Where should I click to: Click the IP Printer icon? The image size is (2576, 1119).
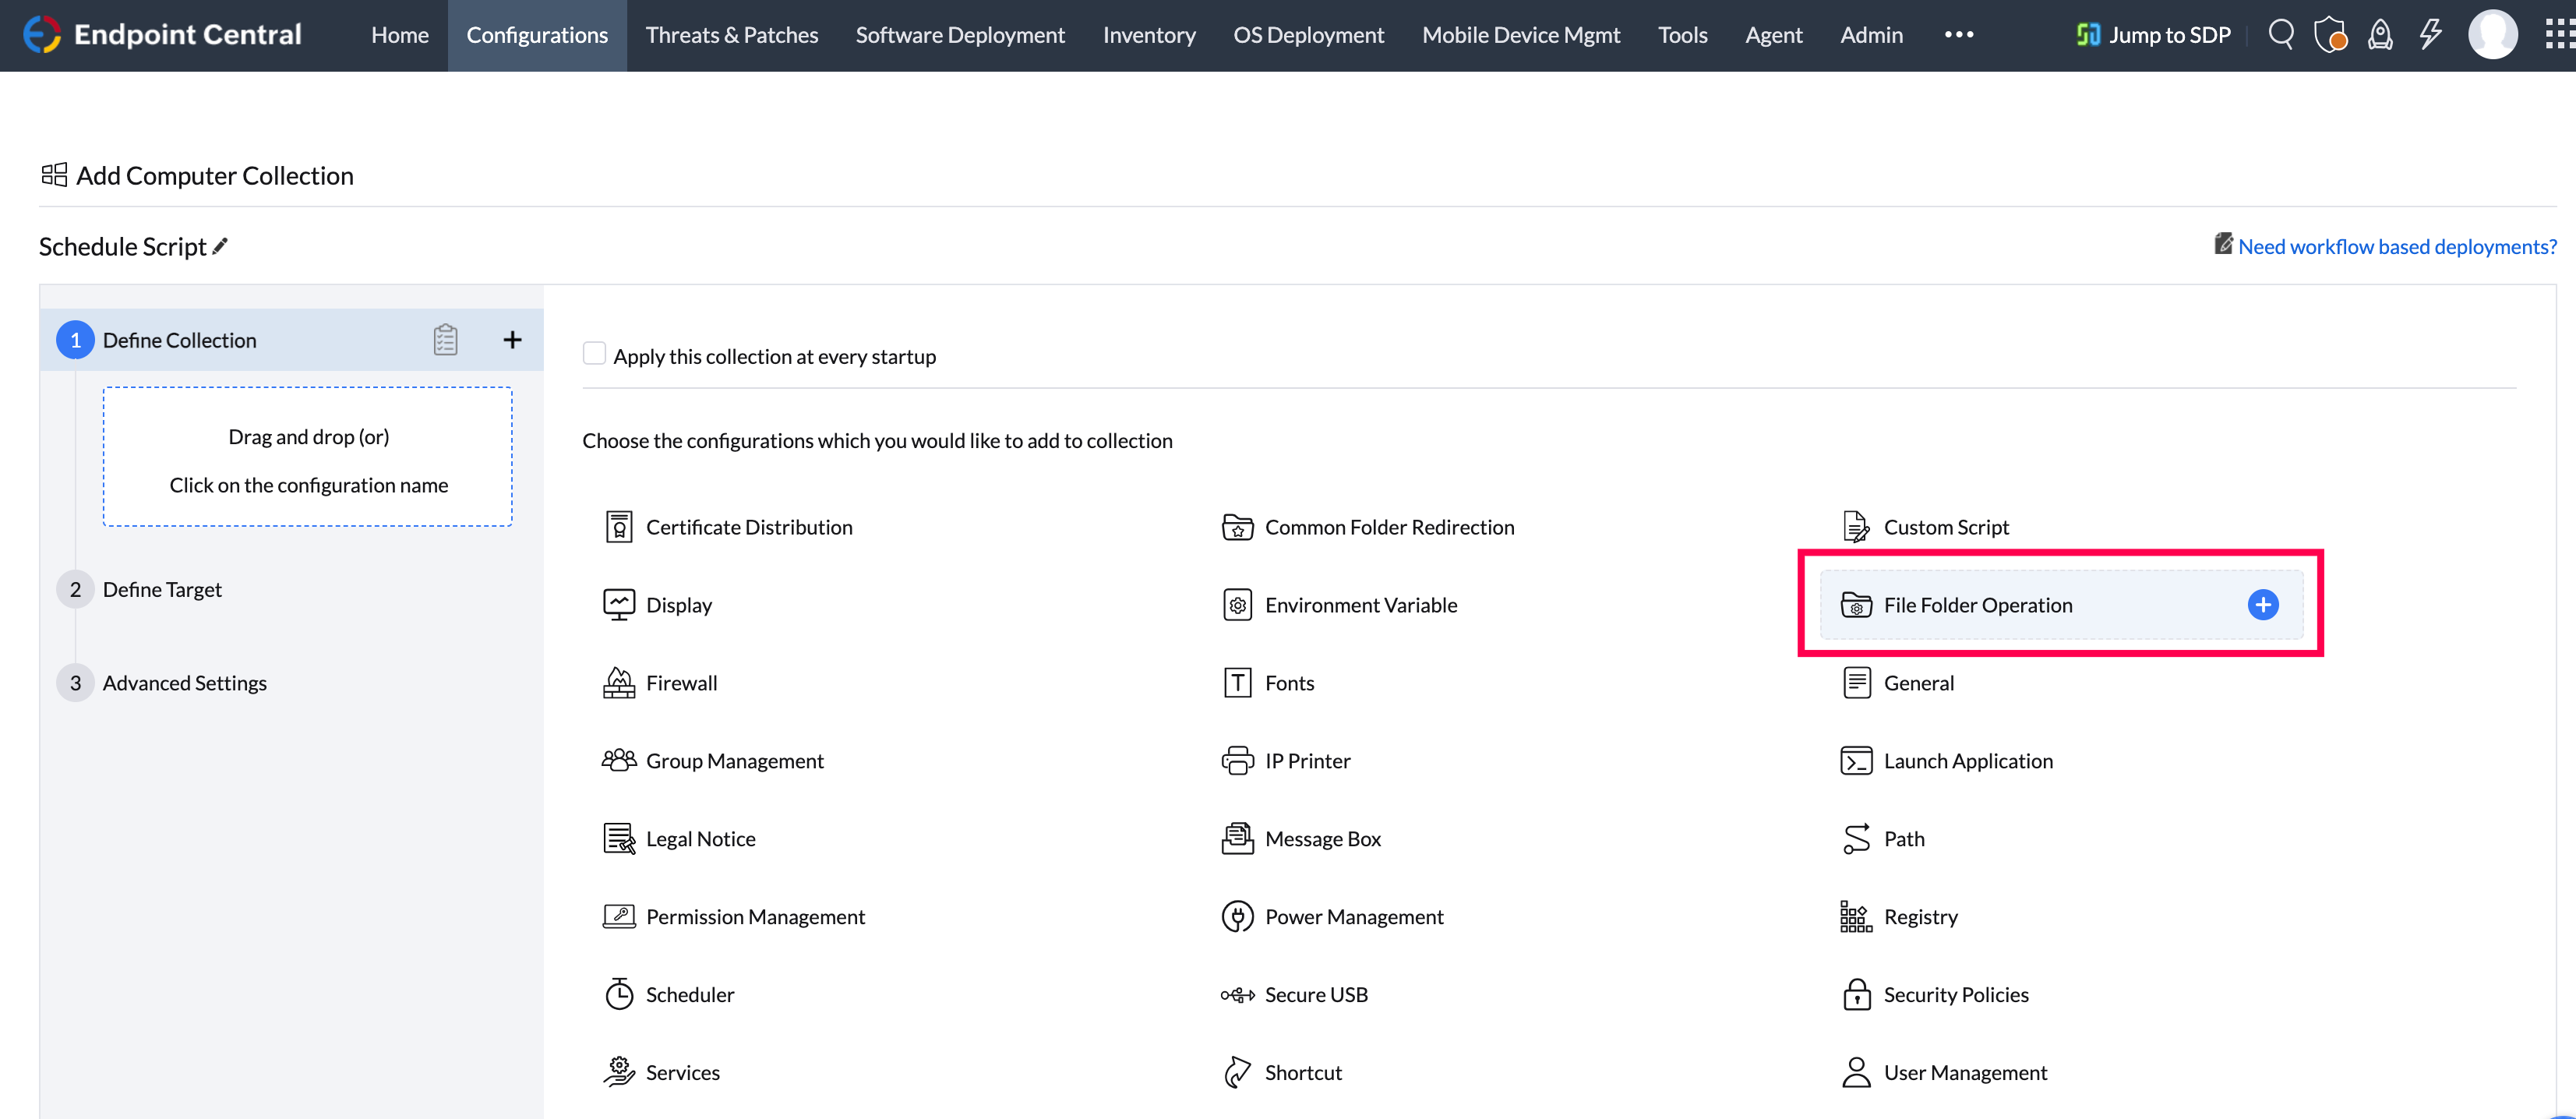1238,761
